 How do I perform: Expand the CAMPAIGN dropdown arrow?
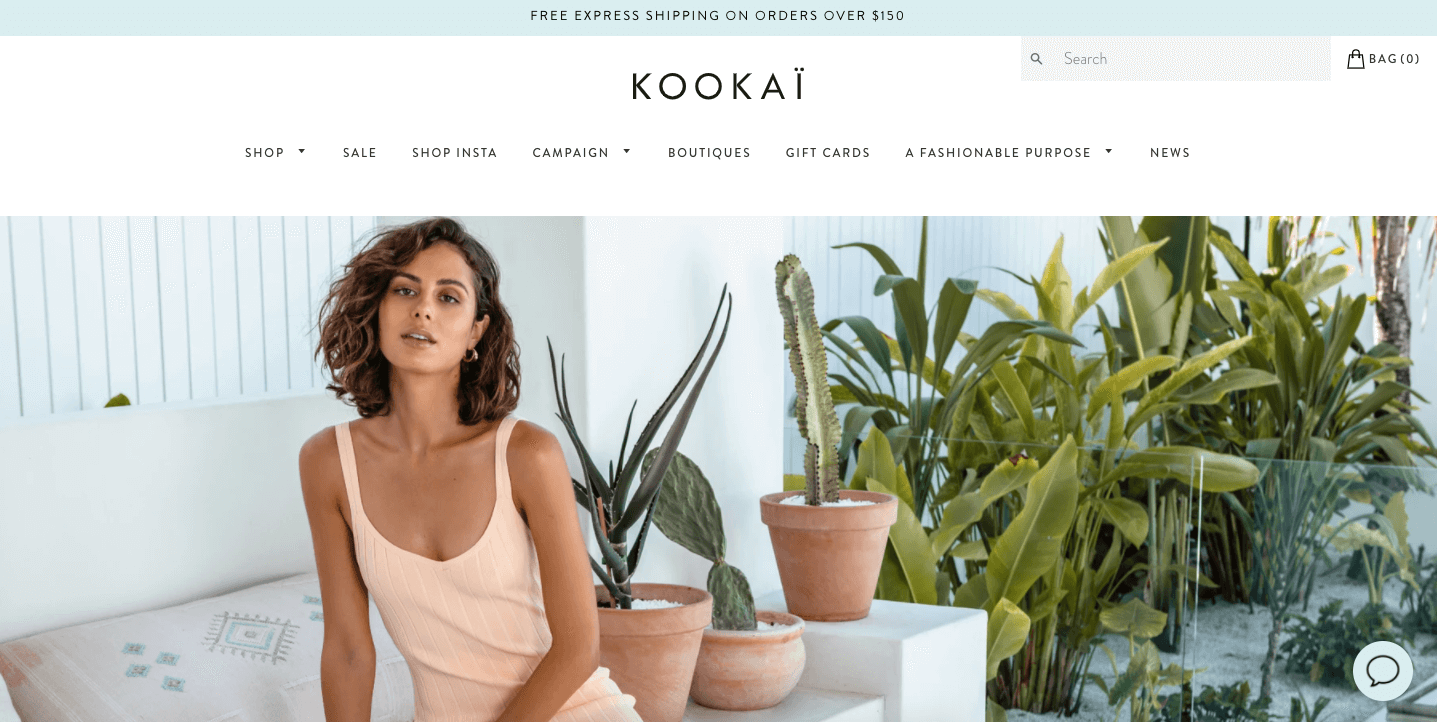click(627, 152)
